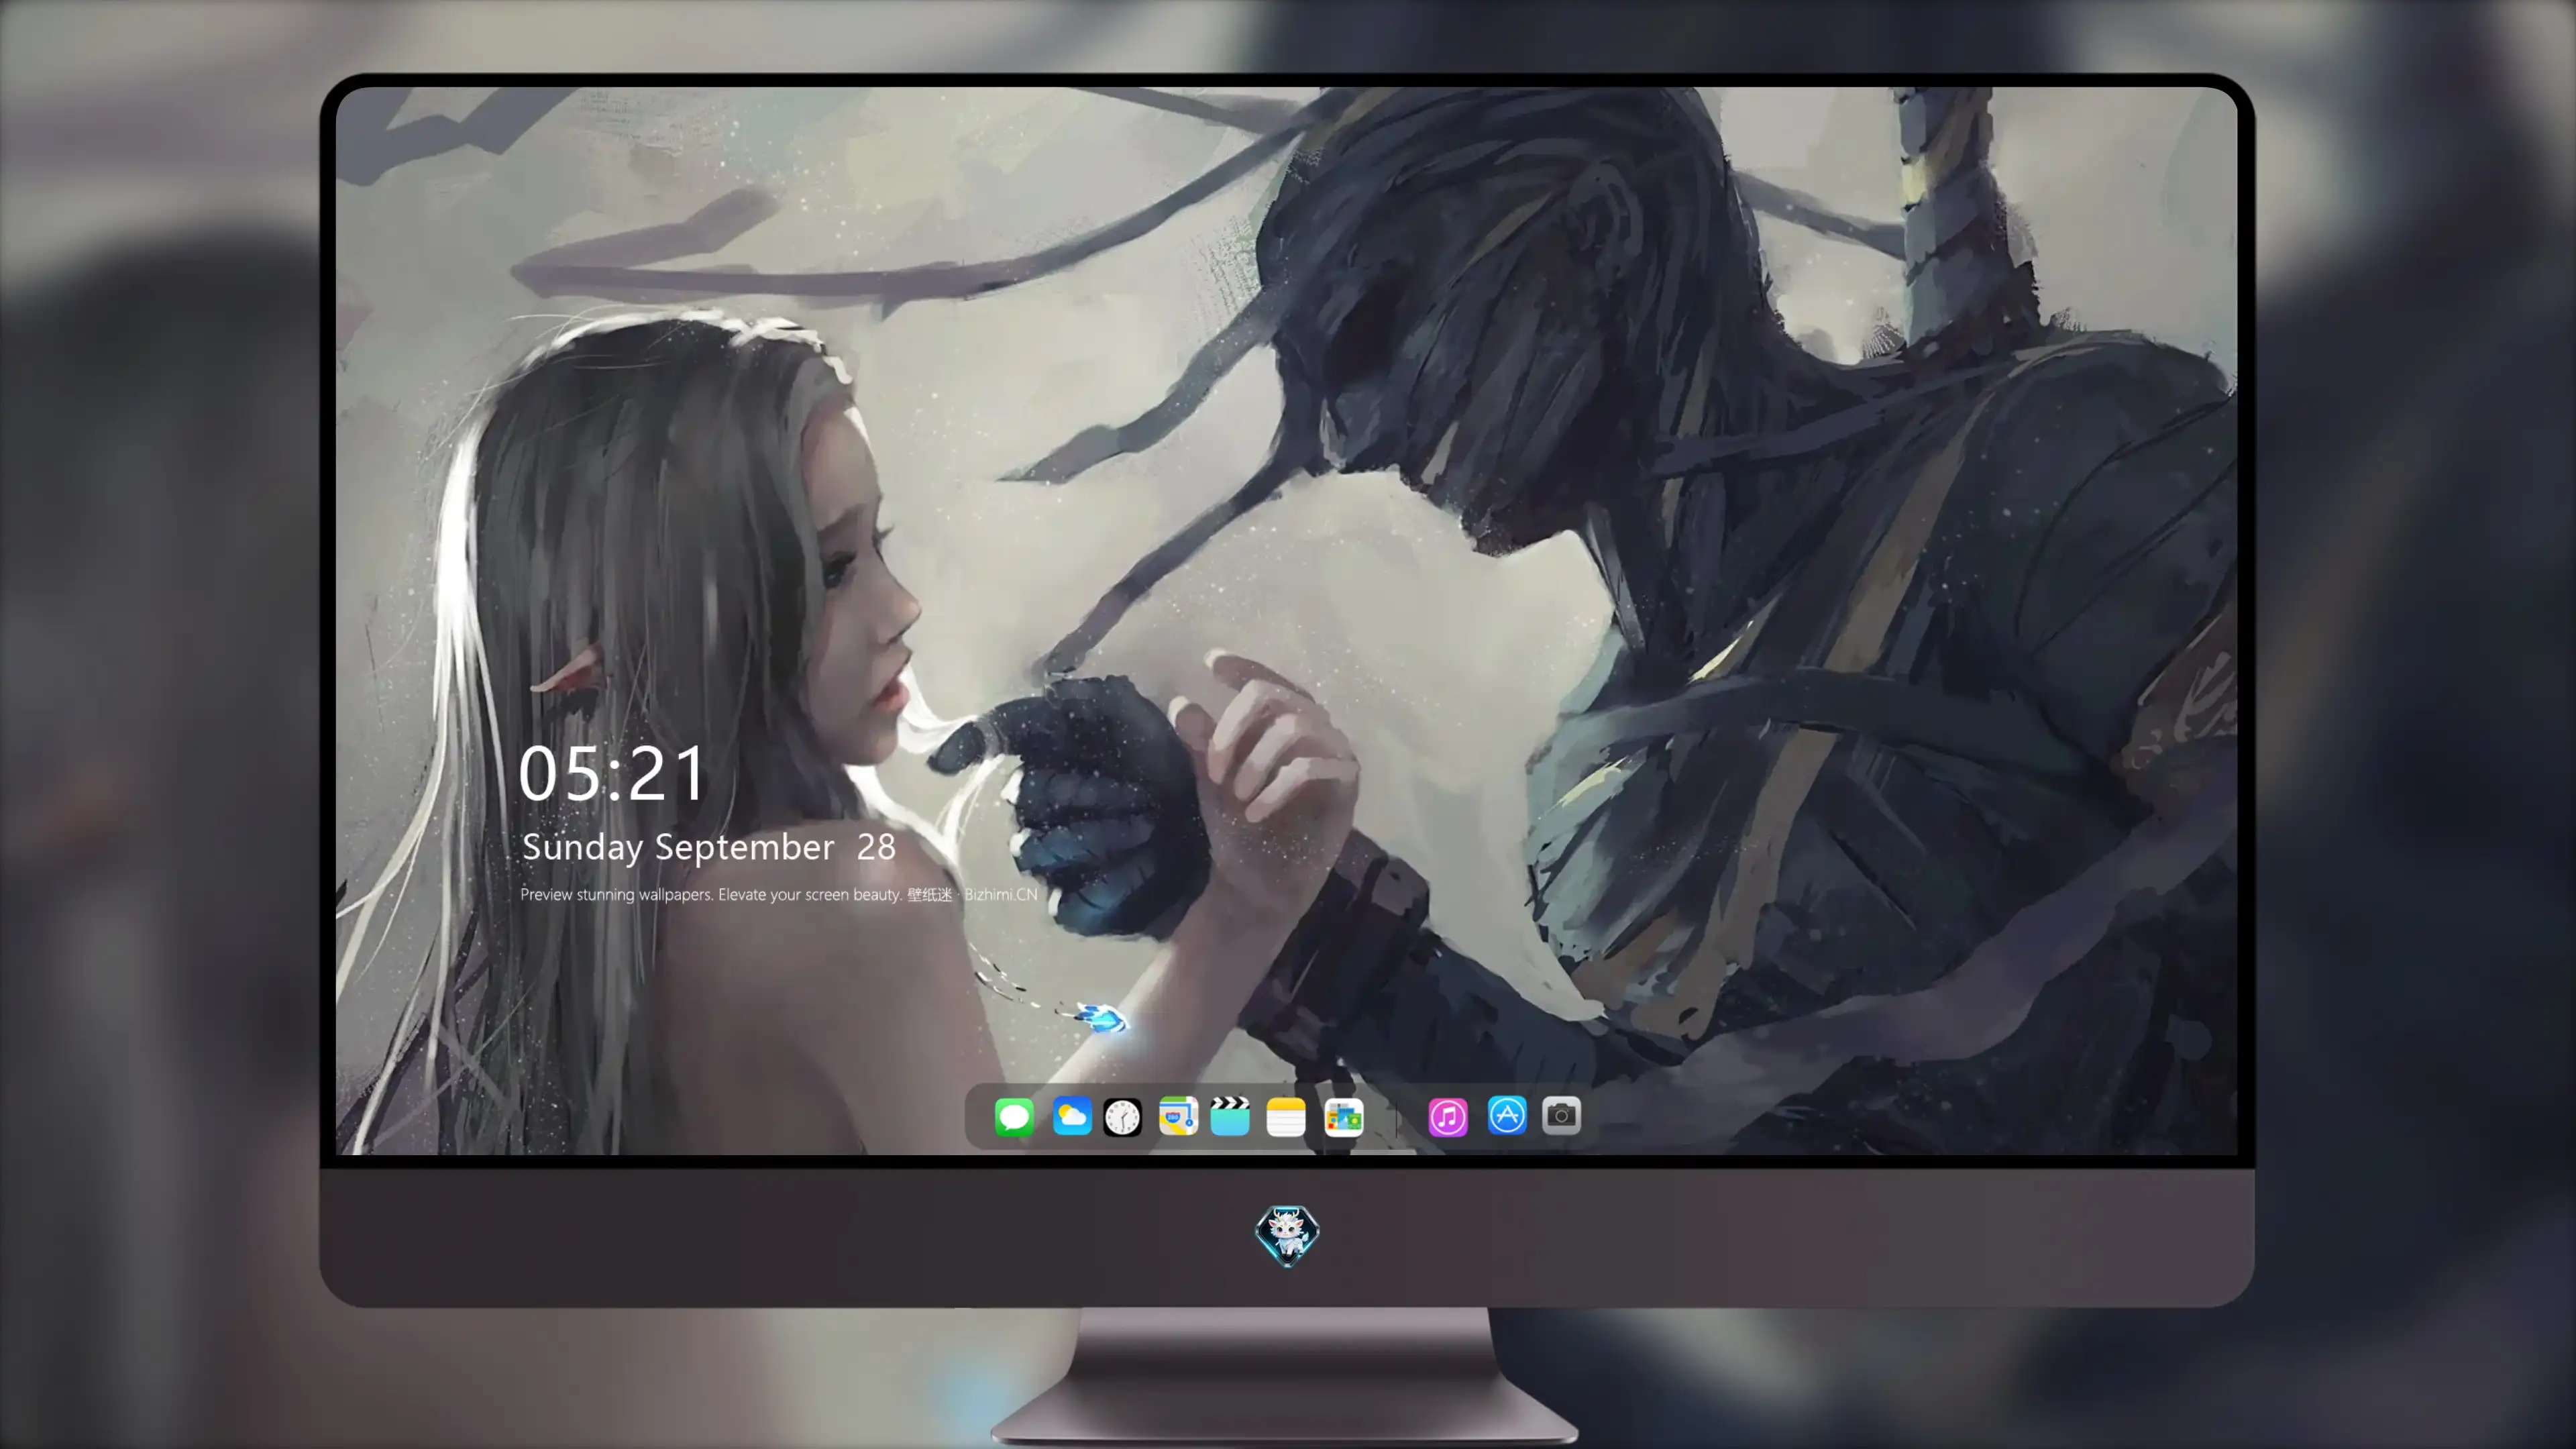Open the Videos clapperboard app in the dock
Screen dimensions: 2576x1449
point(1230,1116)
